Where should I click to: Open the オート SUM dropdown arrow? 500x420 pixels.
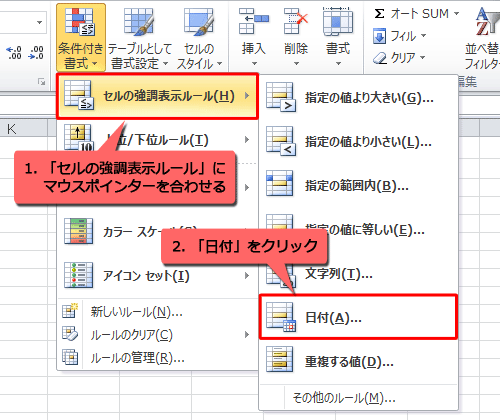[457, 14]
